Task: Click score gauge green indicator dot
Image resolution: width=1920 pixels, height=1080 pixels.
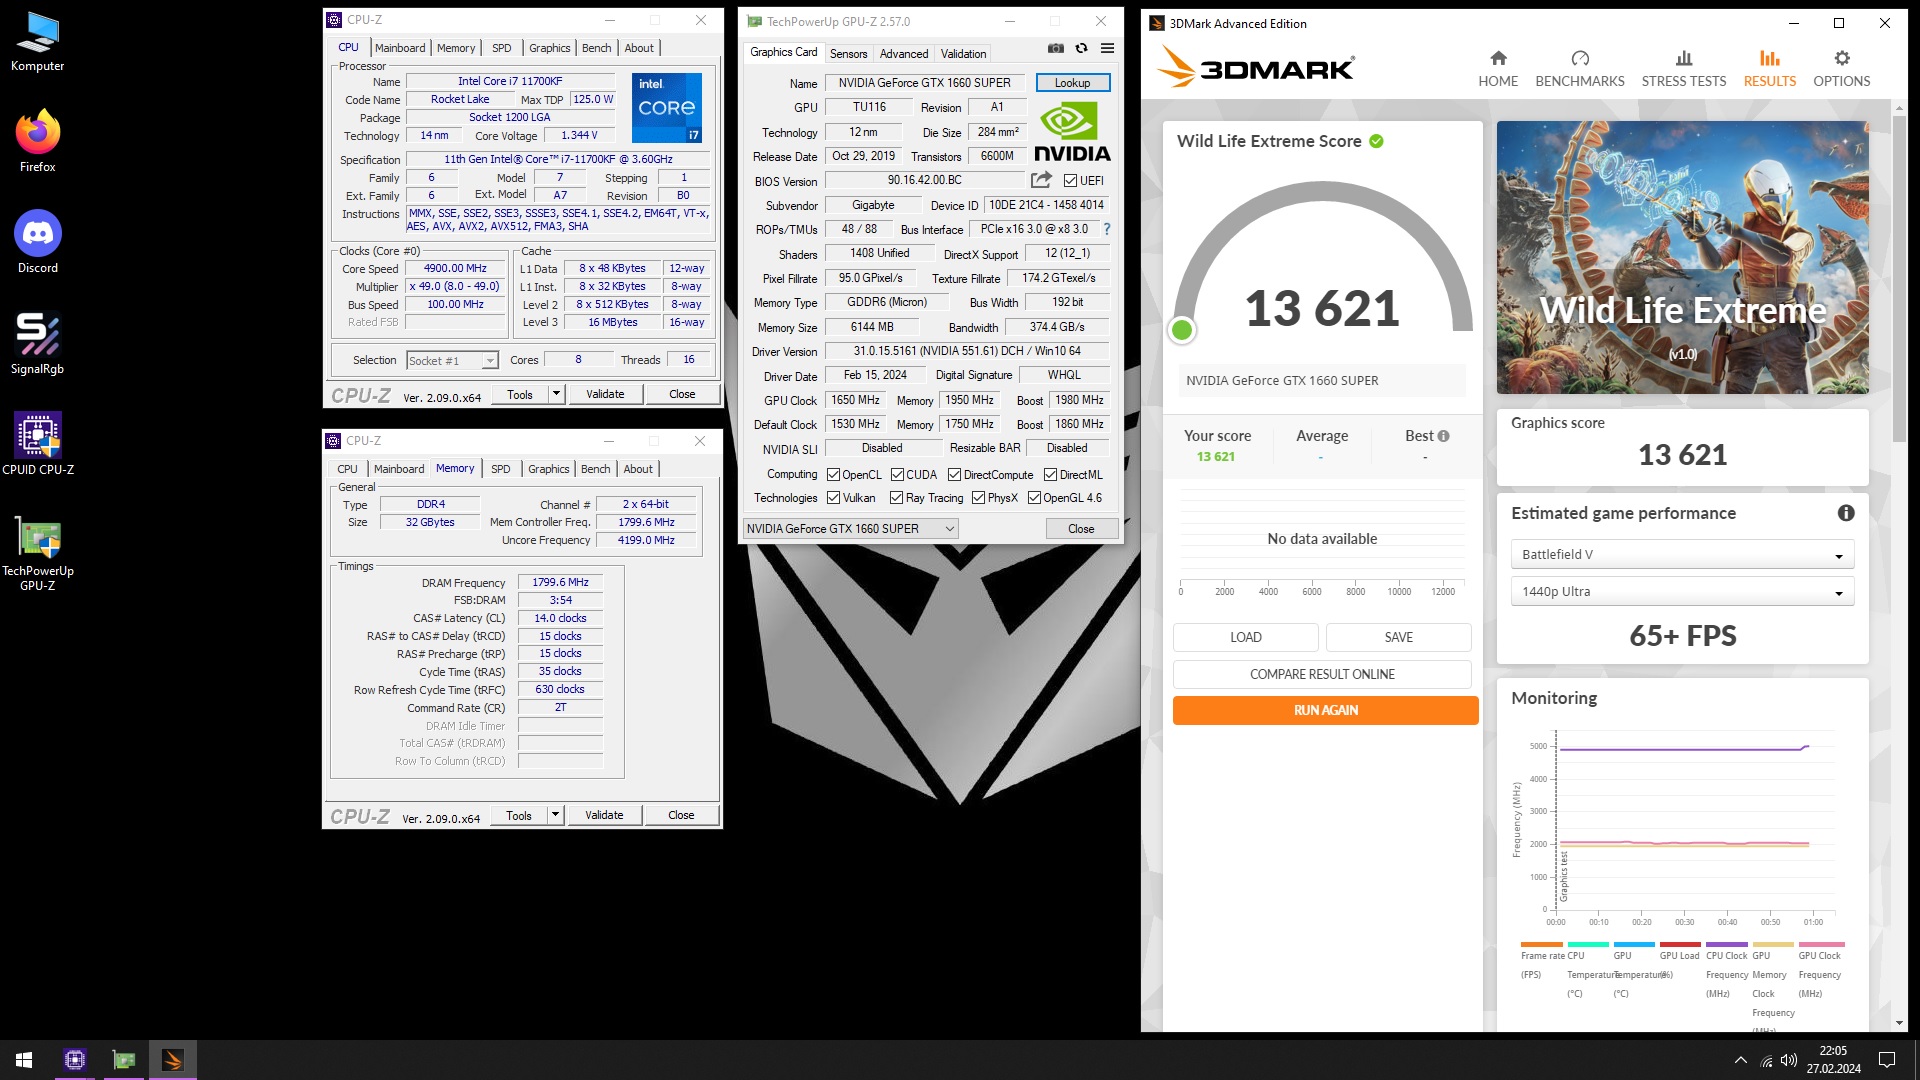Action: pyautogui.click(x=1182, y=330)
